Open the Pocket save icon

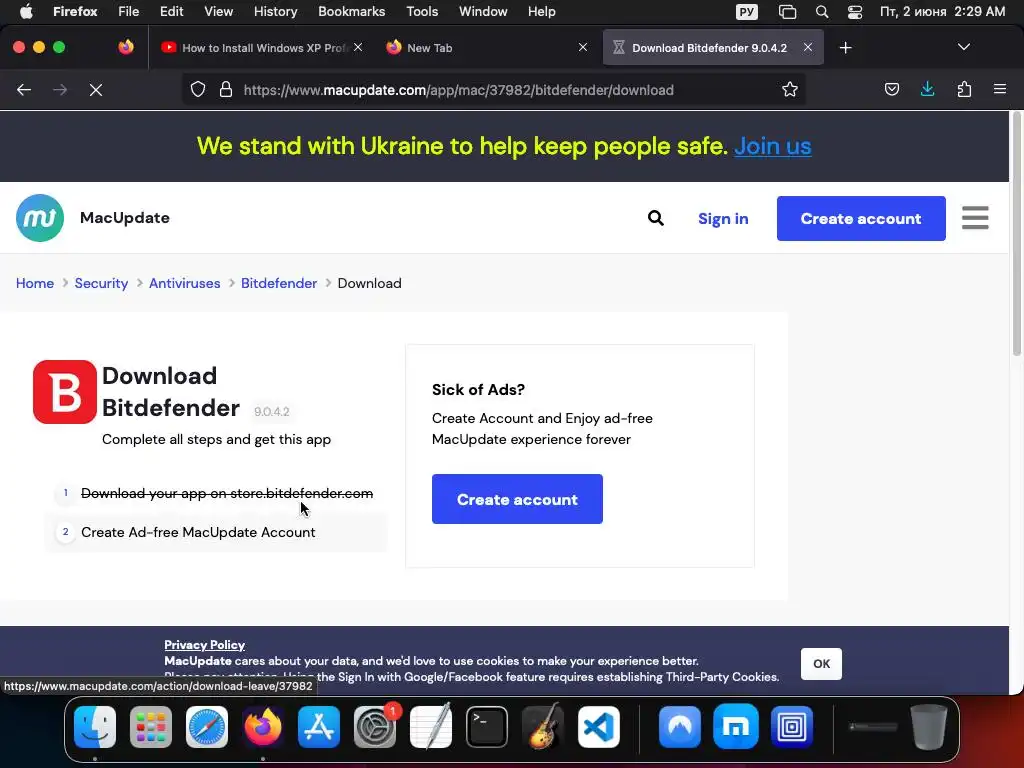[891, 89]
